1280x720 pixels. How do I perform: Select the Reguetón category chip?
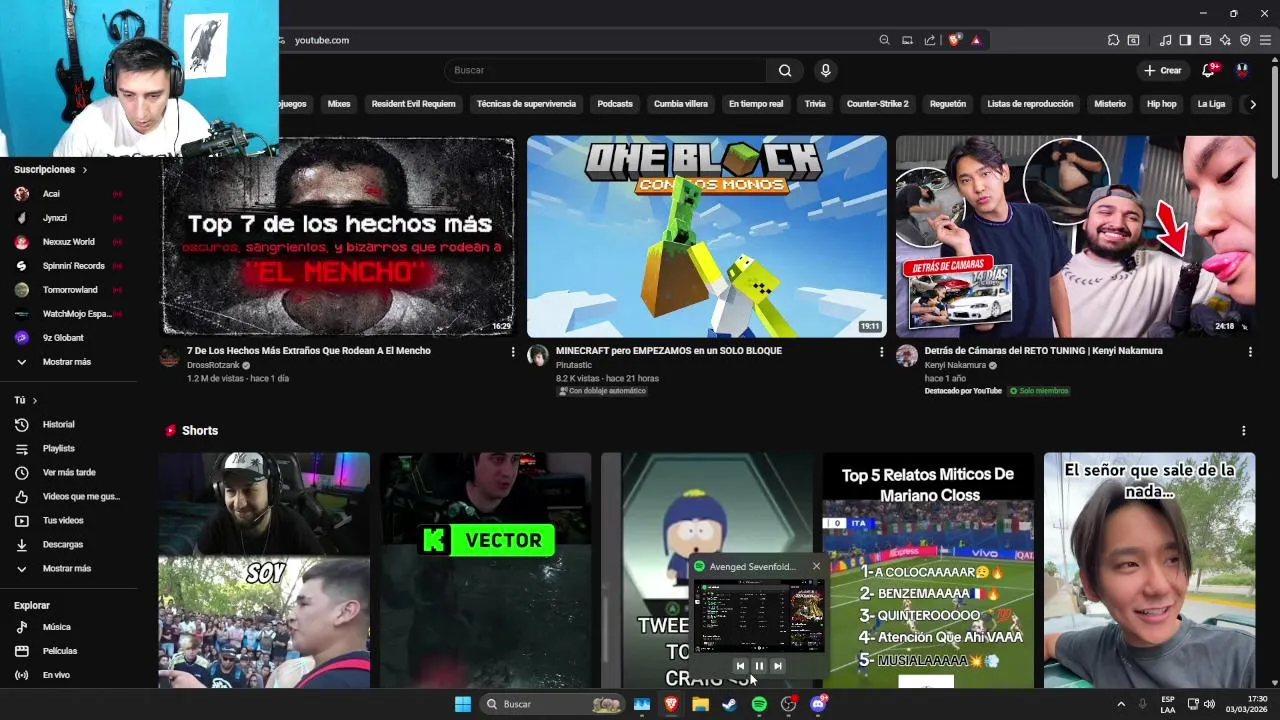pyautogui.click(x=948, y=104)
